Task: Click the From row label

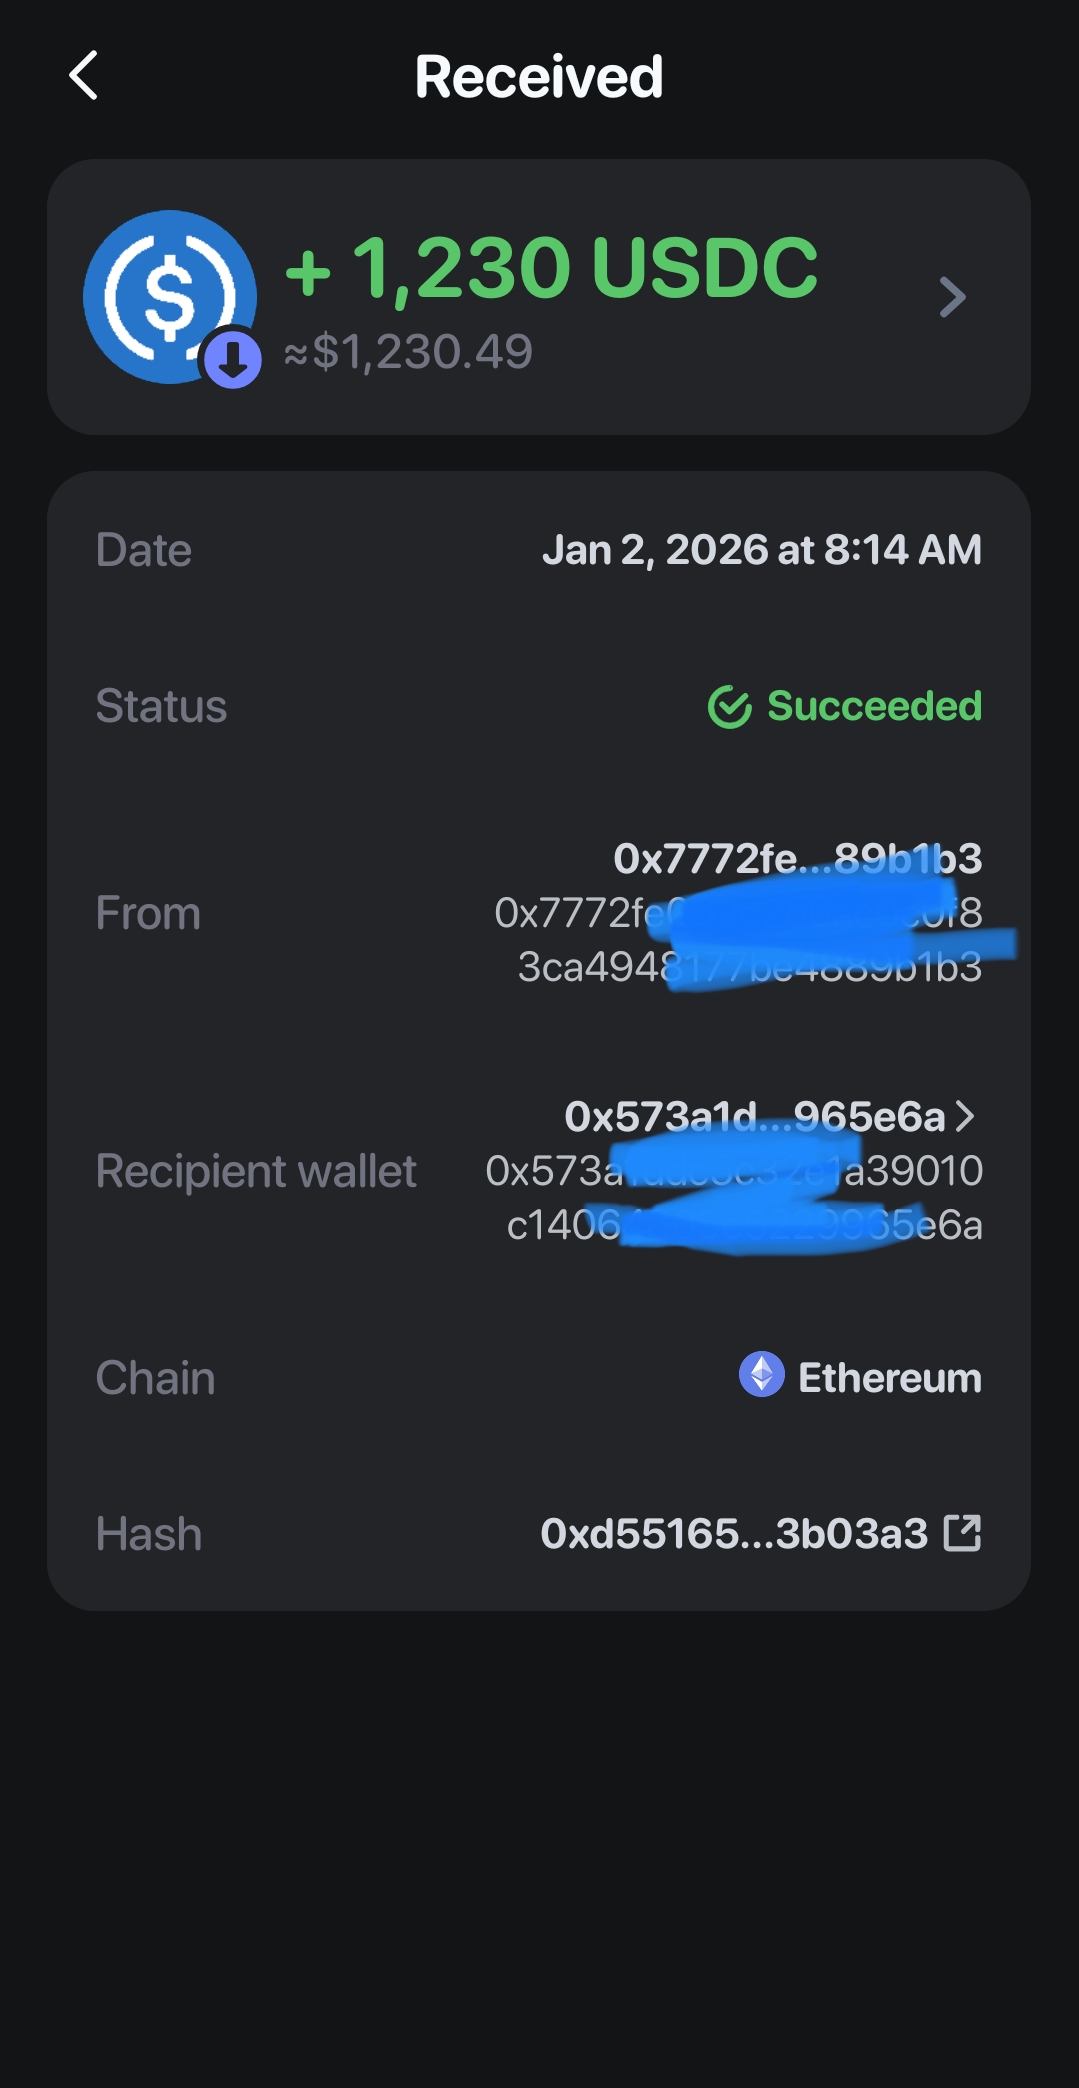Action: 148,913
